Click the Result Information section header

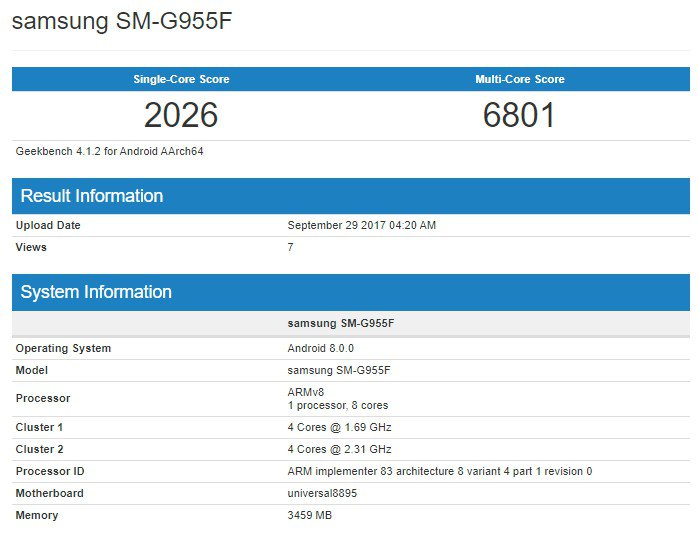pos(92,196)
